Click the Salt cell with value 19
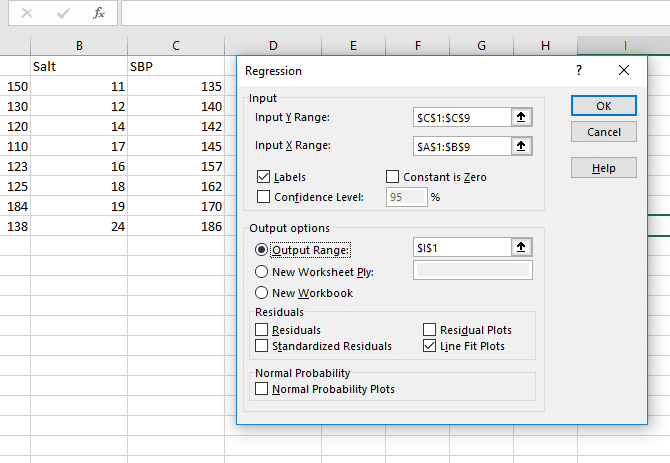 79,206
